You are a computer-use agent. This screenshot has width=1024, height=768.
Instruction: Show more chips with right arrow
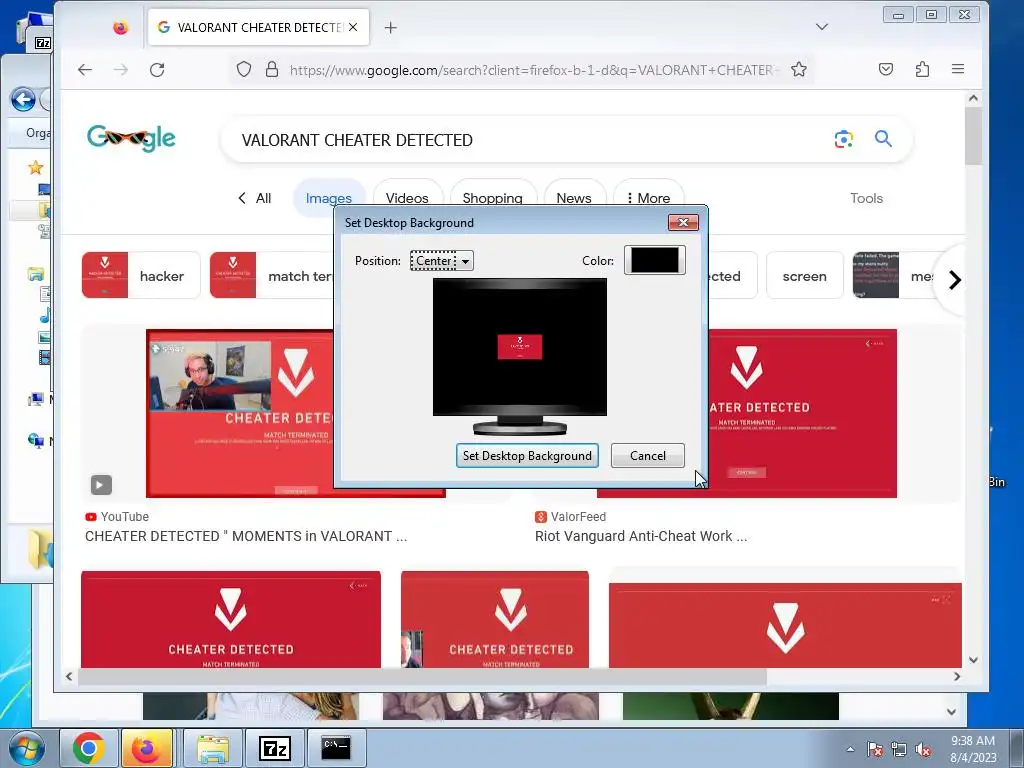coord(954,280)
